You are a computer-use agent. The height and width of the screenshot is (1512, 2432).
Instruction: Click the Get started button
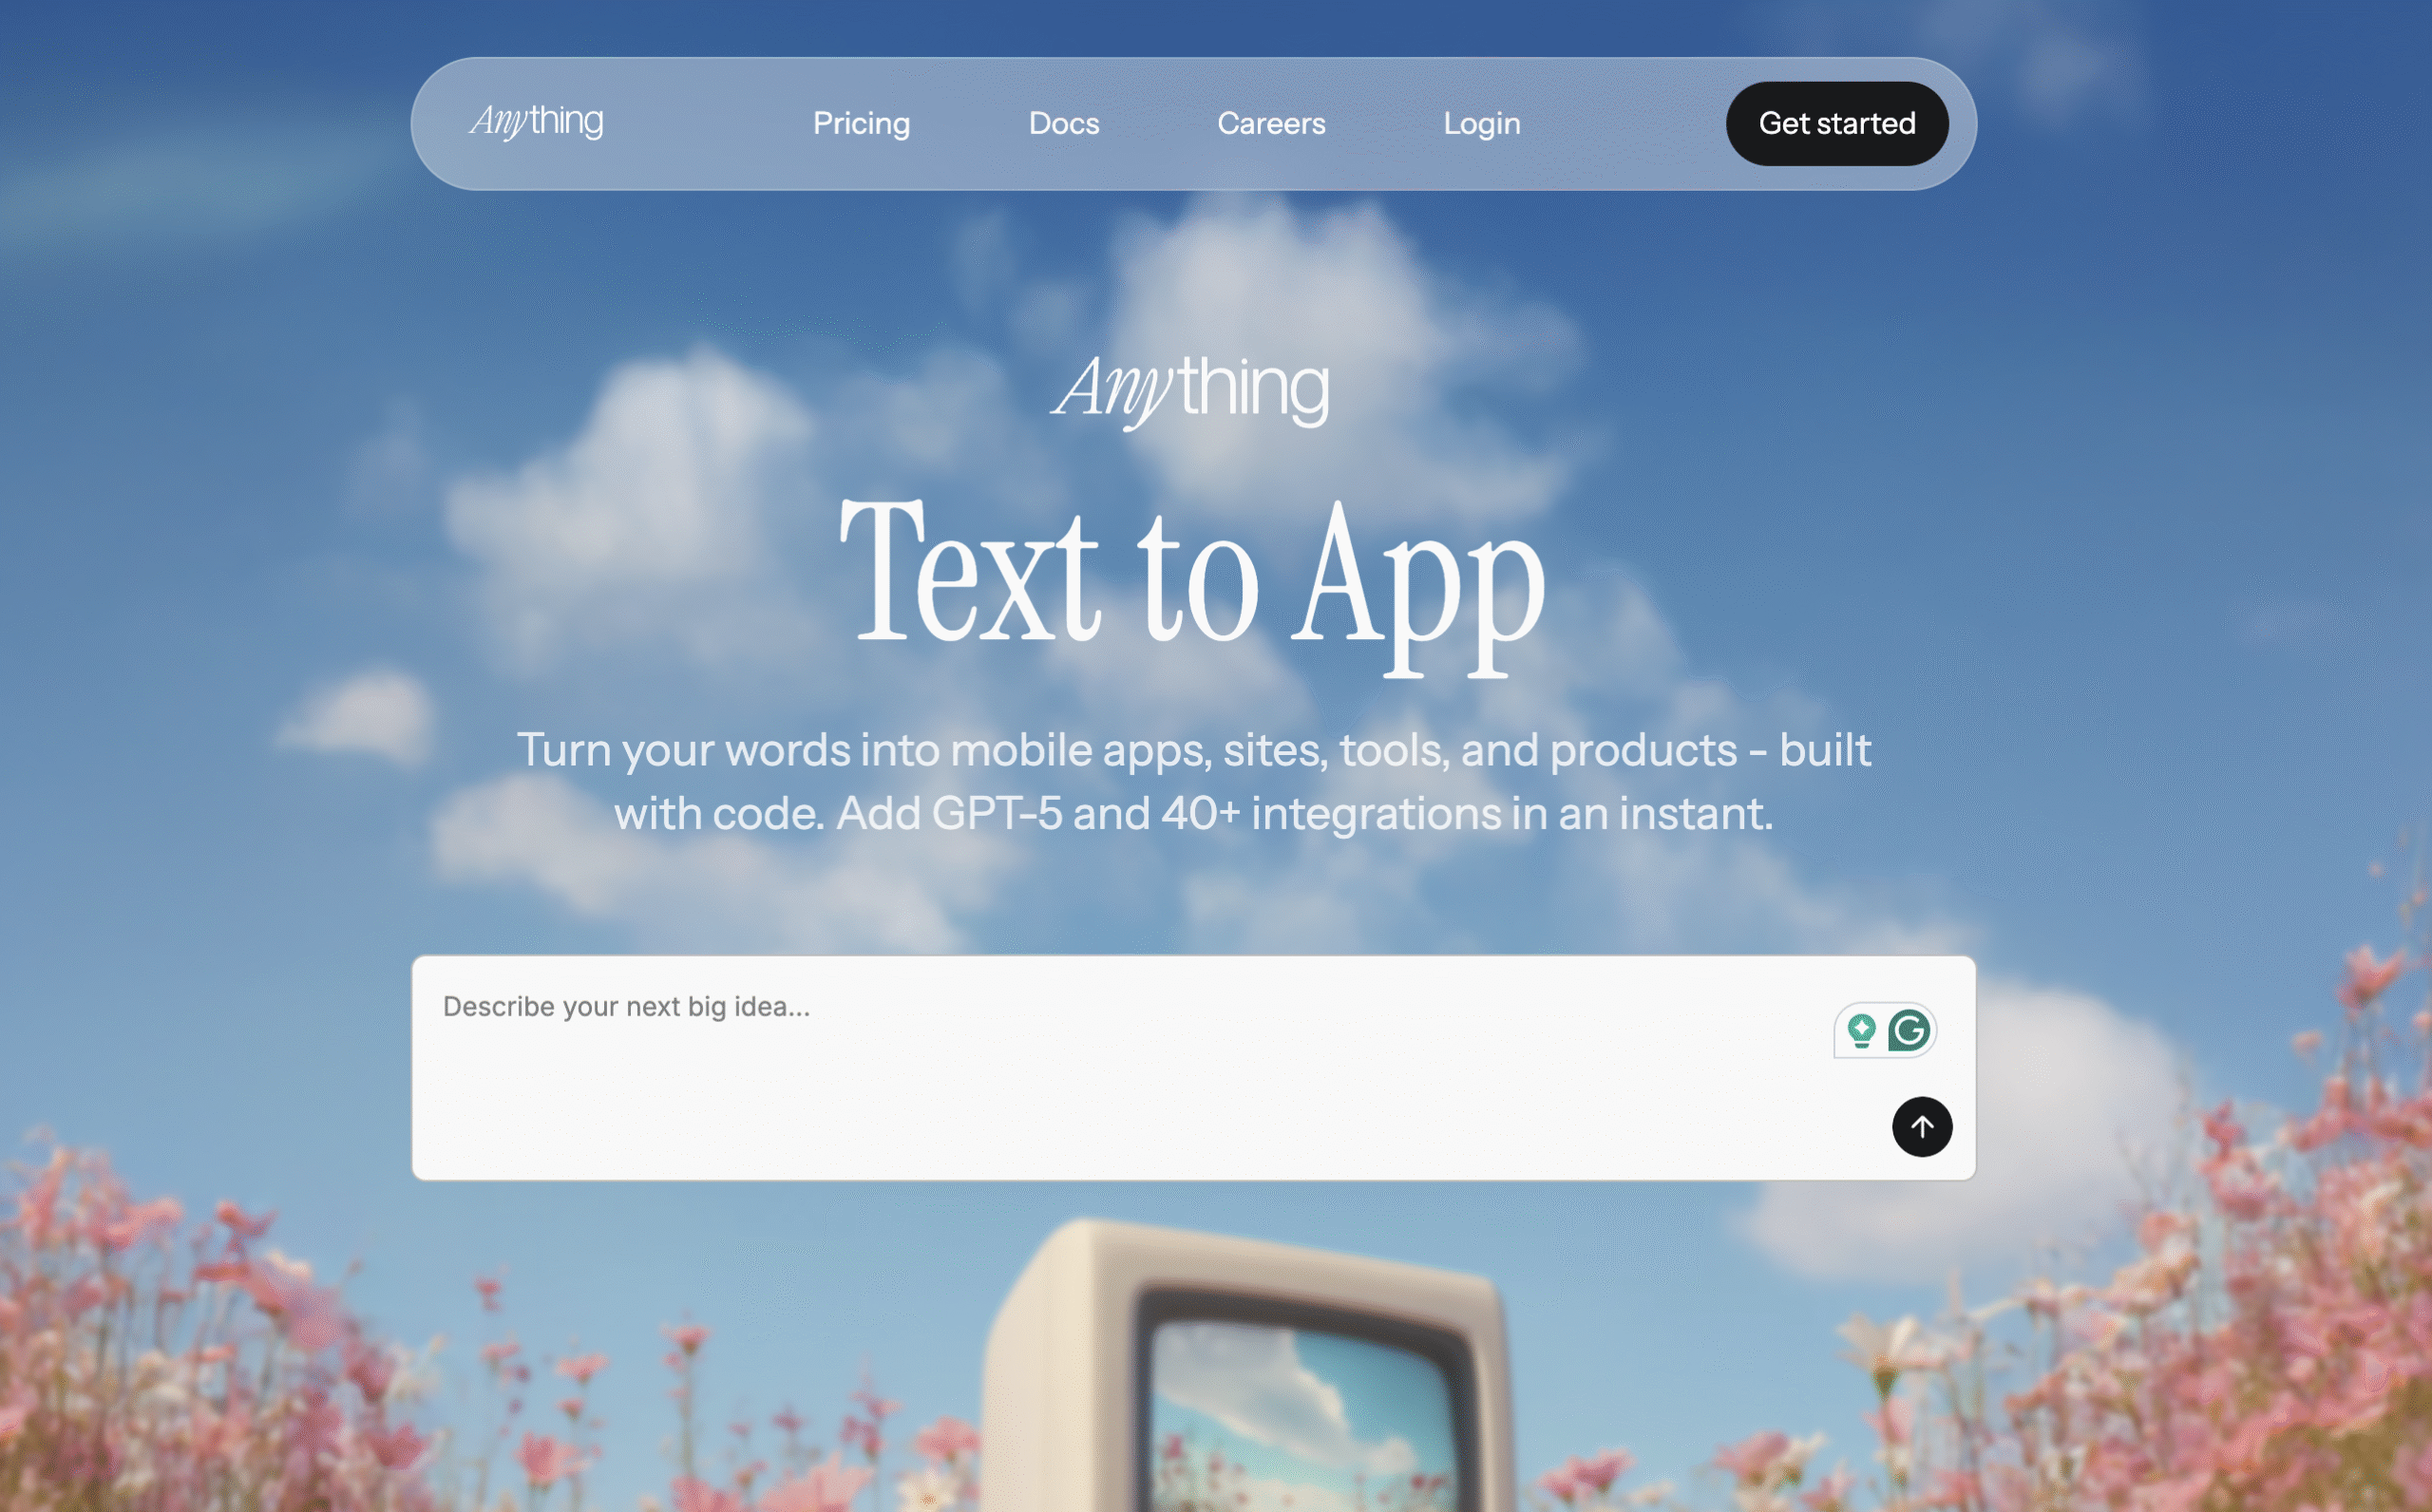tap(1836, 123)
